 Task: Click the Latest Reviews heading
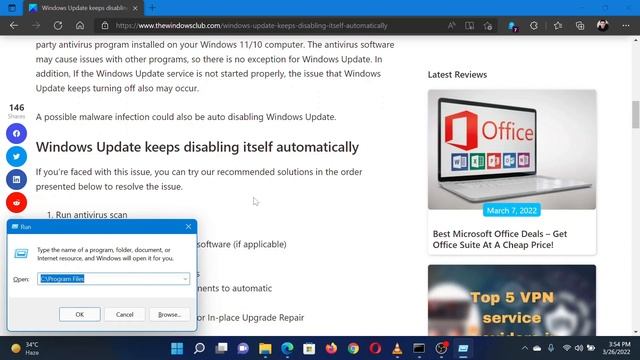click(457, 75)
